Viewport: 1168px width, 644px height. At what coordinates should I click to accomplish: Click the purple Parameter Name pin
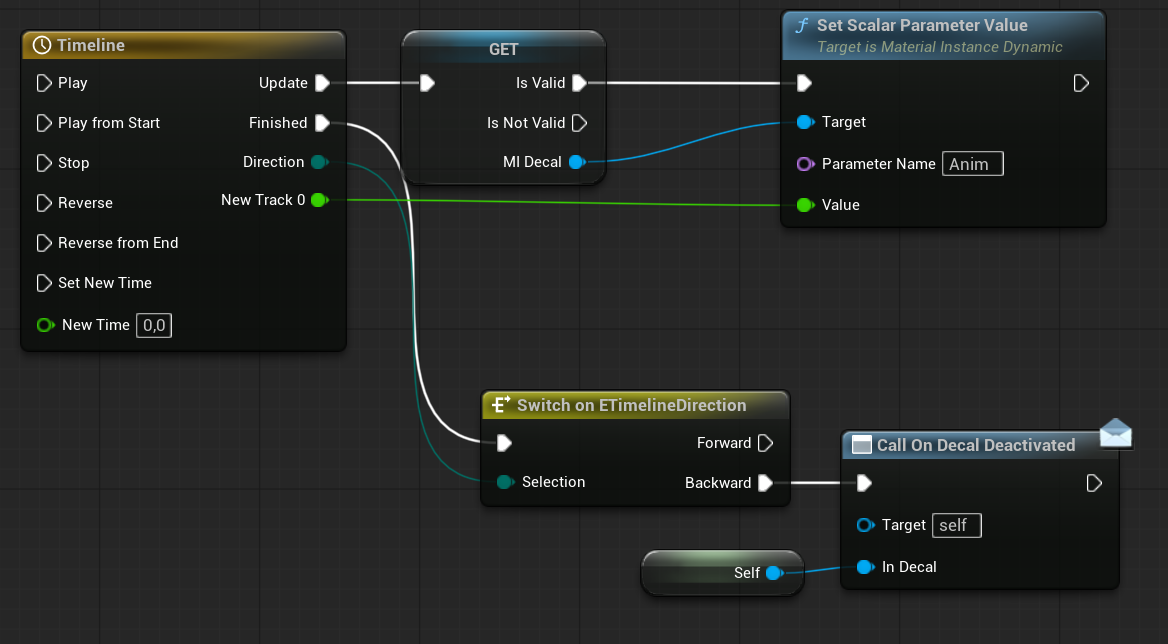coord(805,164)
